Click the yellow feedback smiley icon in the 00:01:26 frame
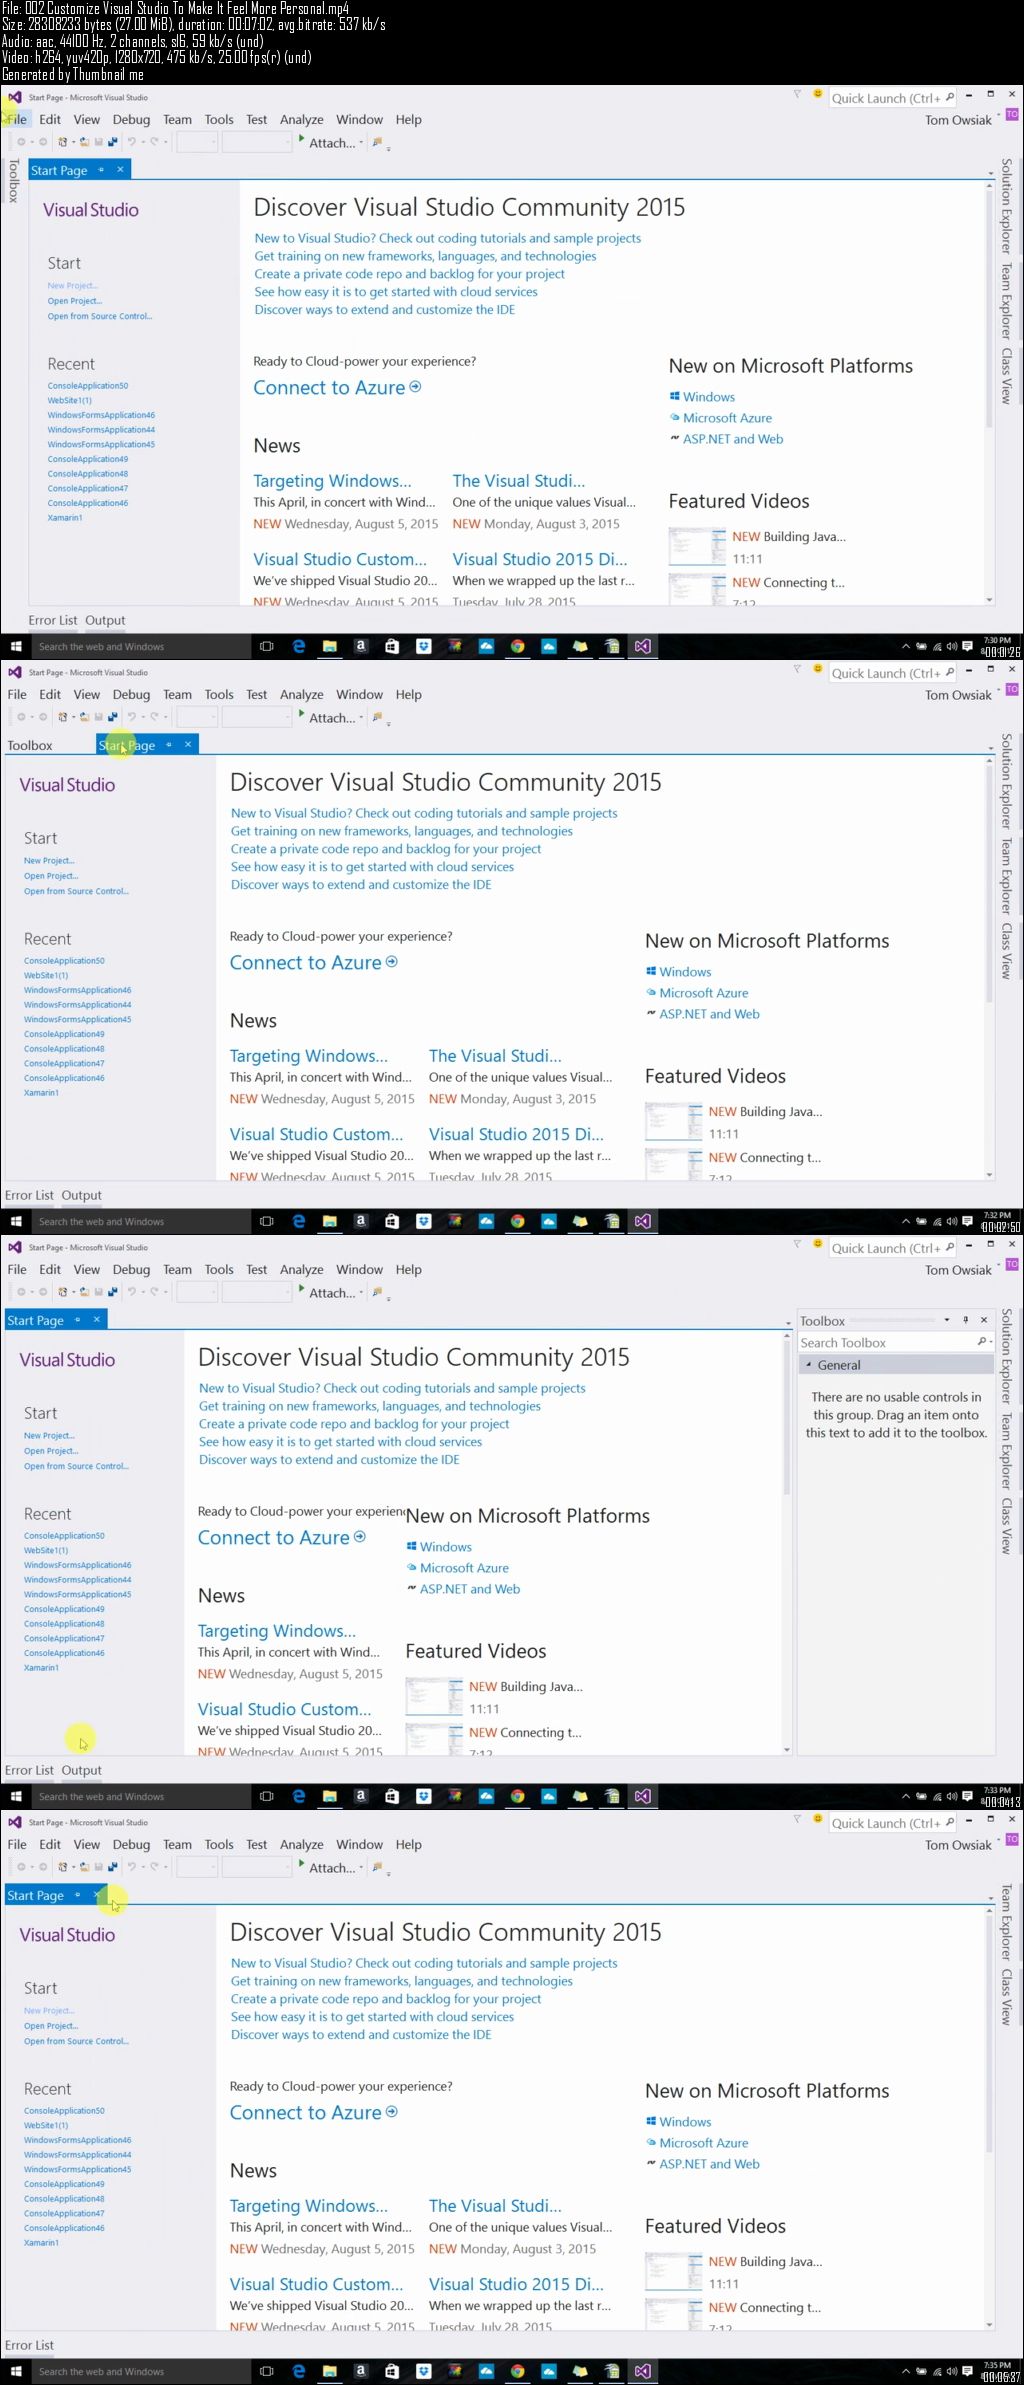1024x2385 pixels. (817, 94)
